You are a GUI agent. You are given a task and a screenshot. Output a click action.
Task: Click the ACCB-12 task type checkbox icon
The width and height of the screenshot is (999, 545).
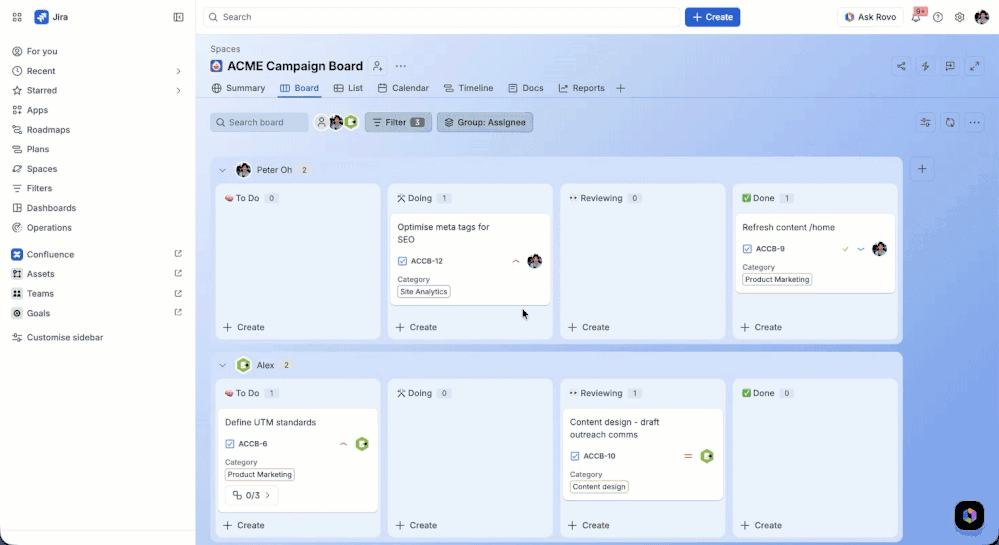pos(402,261)
